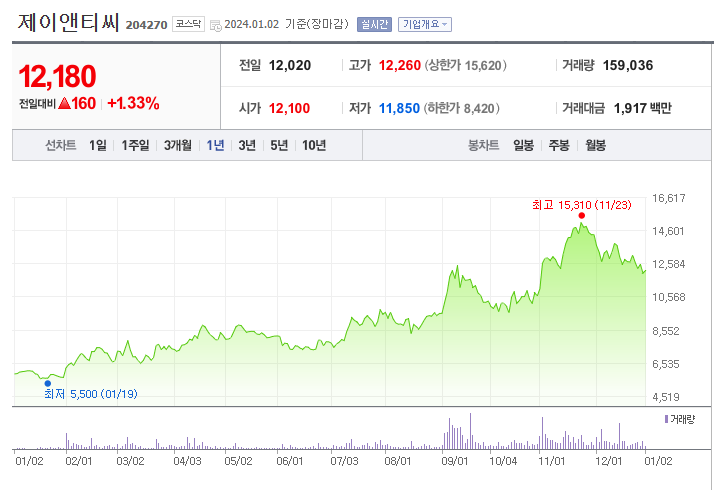Click the blue 최저 5,500 low marker

click(x=48, y=383)
